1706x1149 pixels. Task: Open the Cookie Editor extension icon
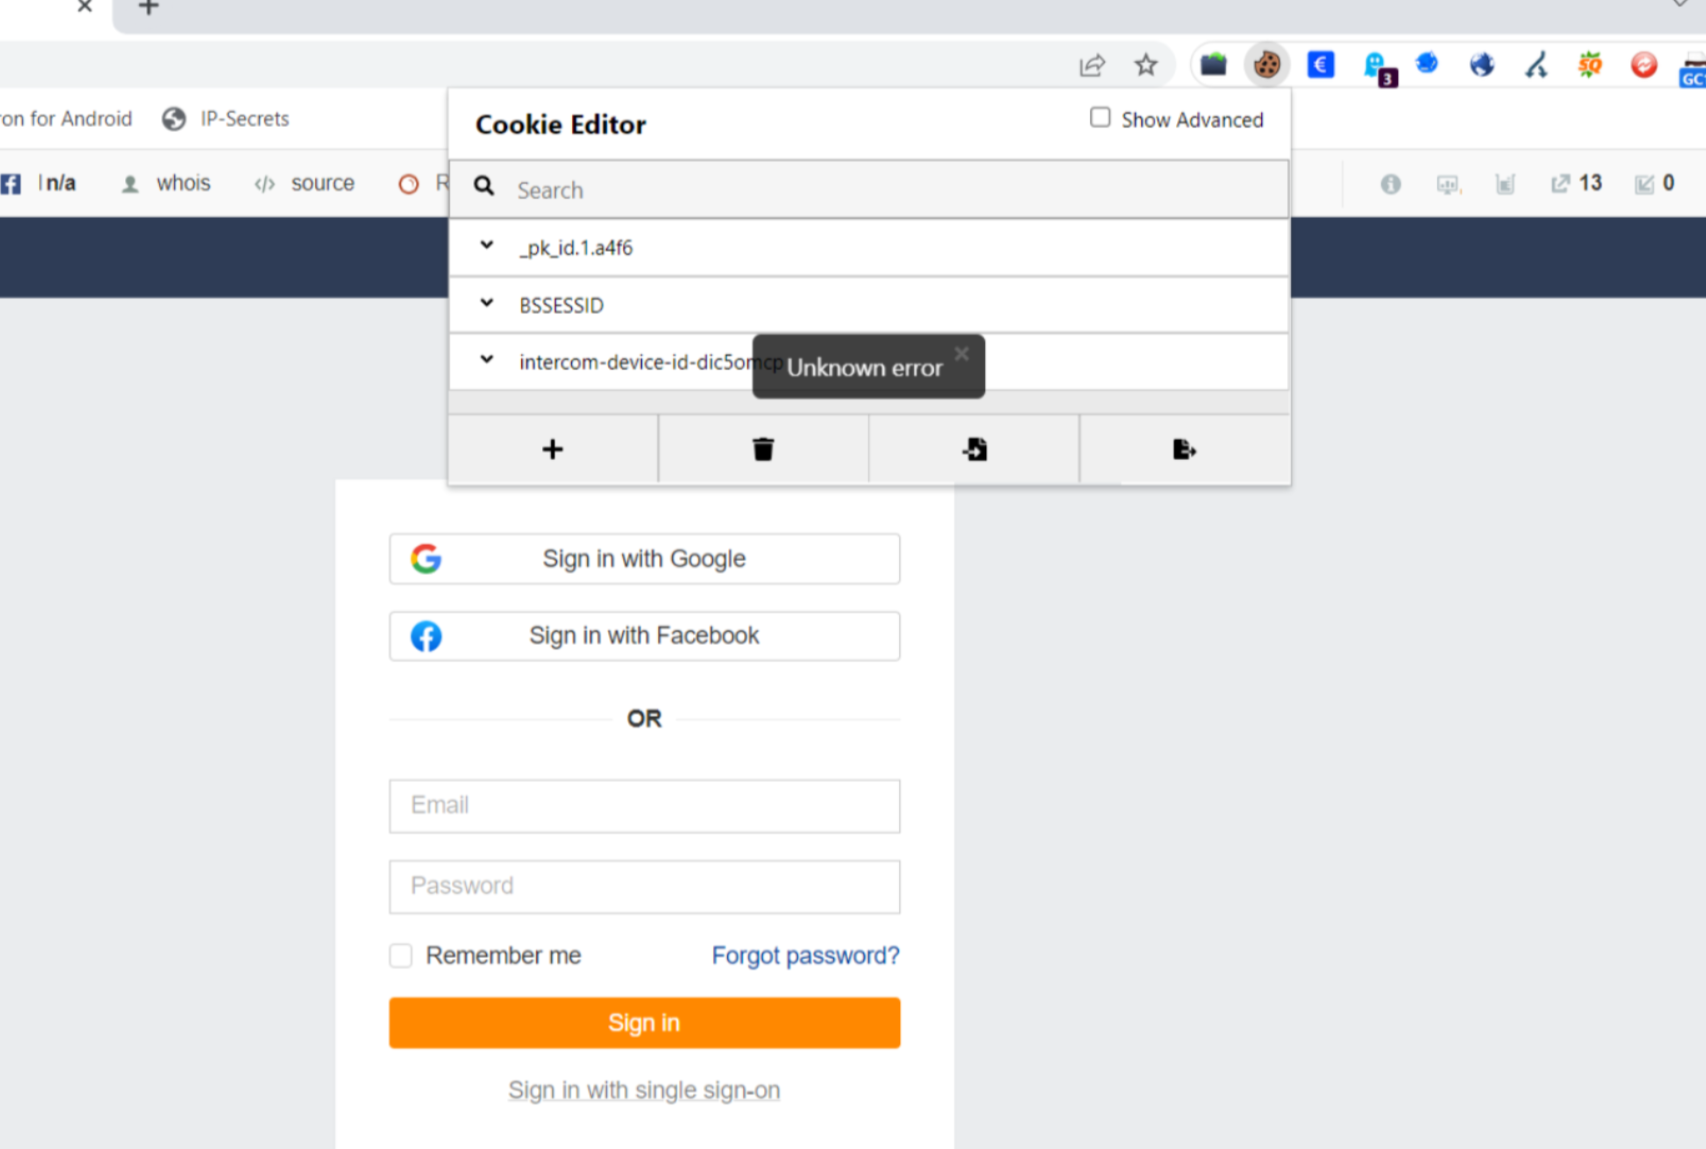(1266, 64)
